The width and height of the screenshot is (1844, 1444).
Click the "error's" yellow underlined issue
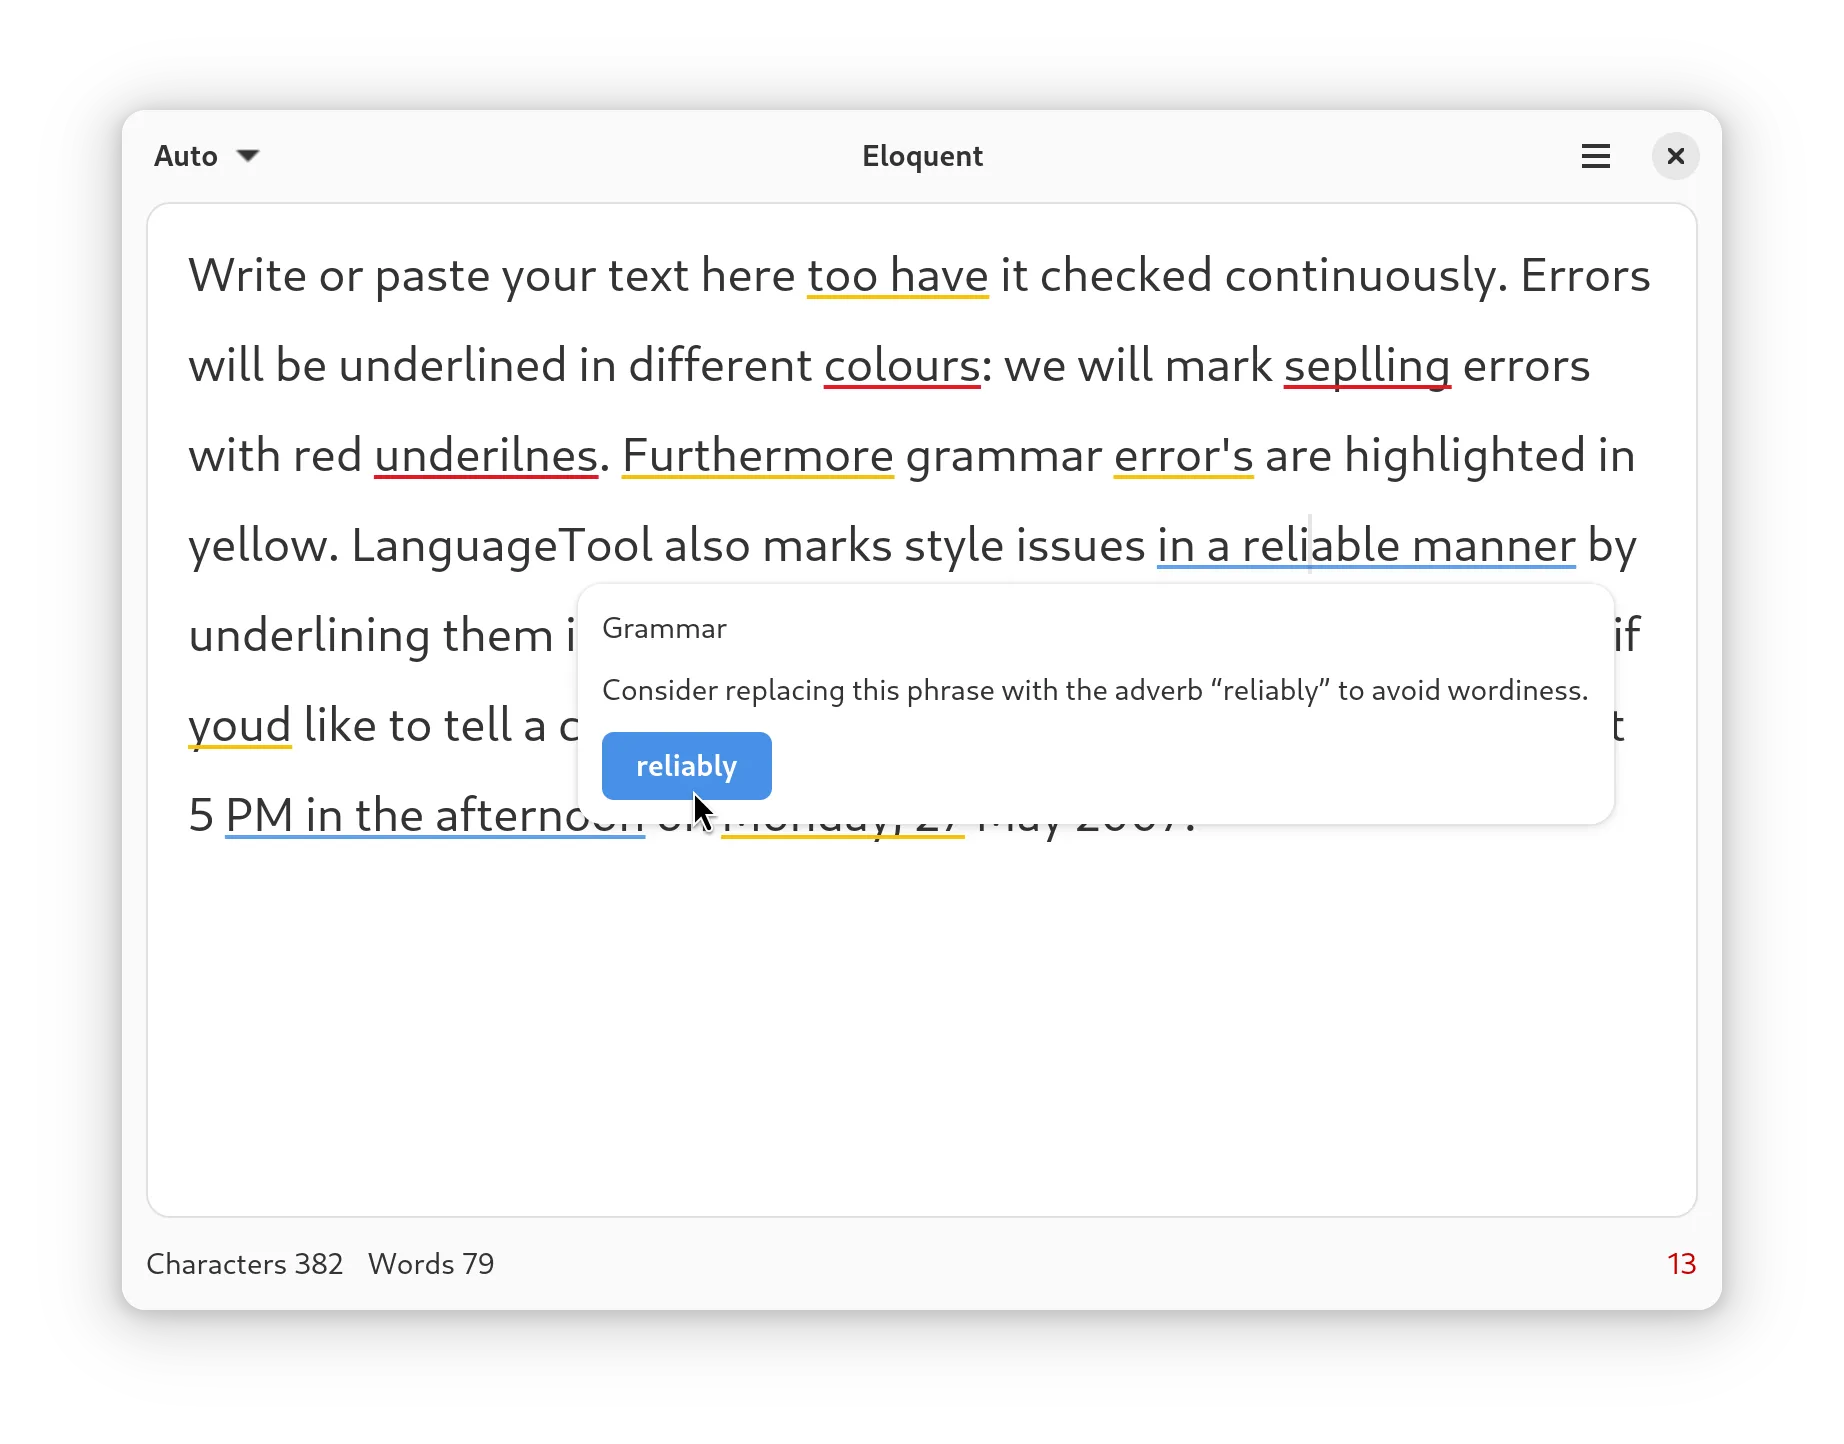coord(1183,455)
